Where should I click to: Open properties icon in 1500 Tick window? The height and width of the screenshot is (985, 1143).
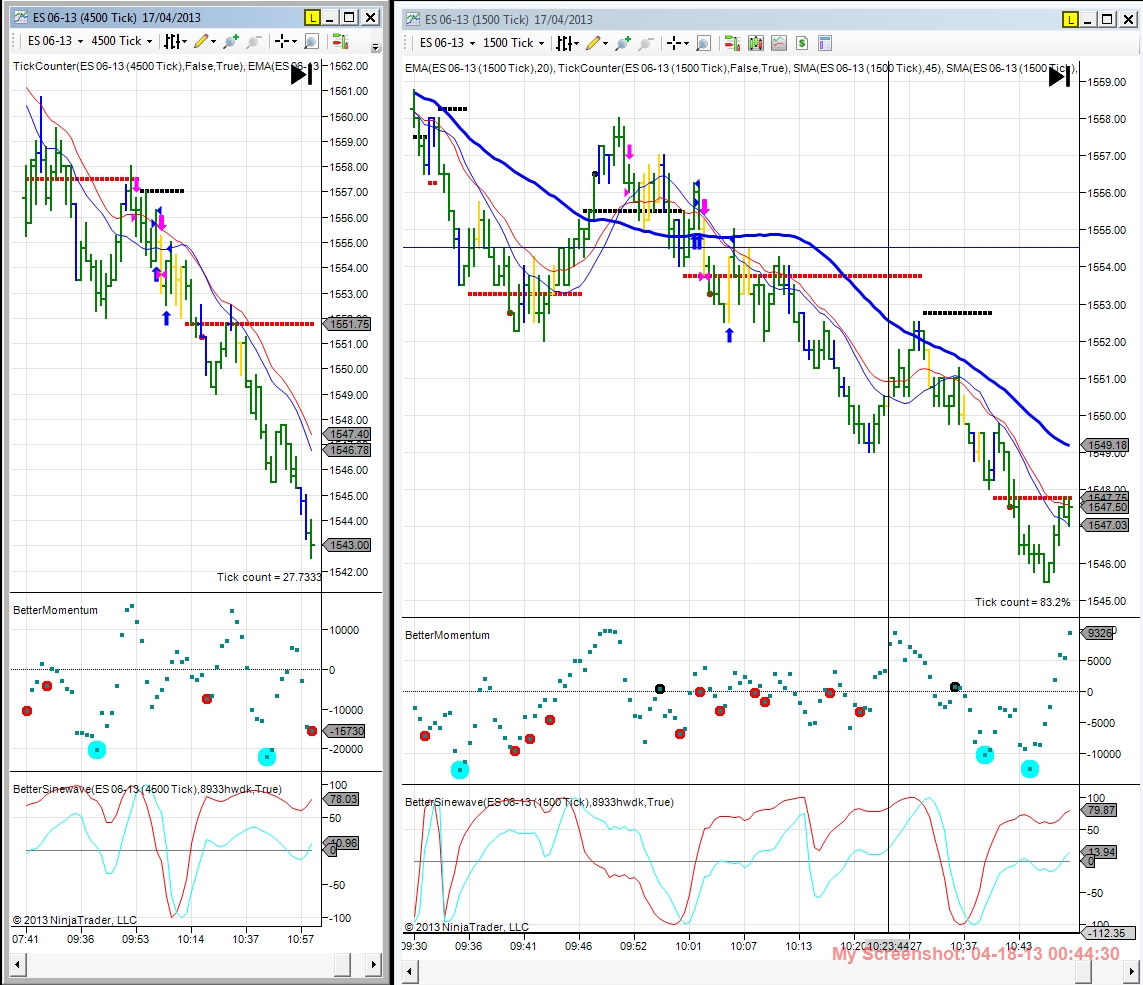point(825,44)
